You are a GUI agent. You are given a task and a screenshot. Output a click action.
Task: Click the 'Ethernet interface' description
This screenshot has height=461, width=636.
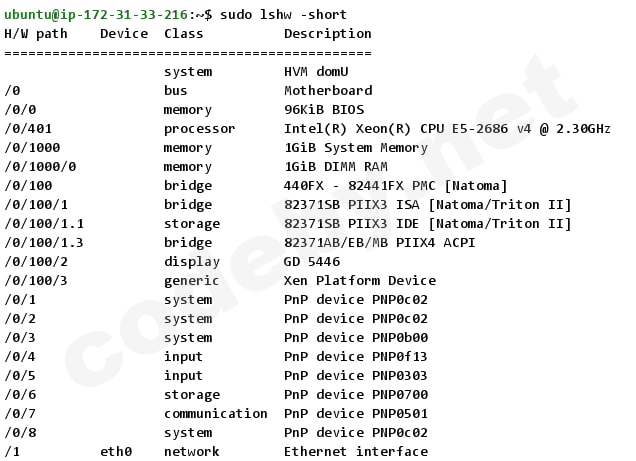pyautogui.click(x=356, y=451)
